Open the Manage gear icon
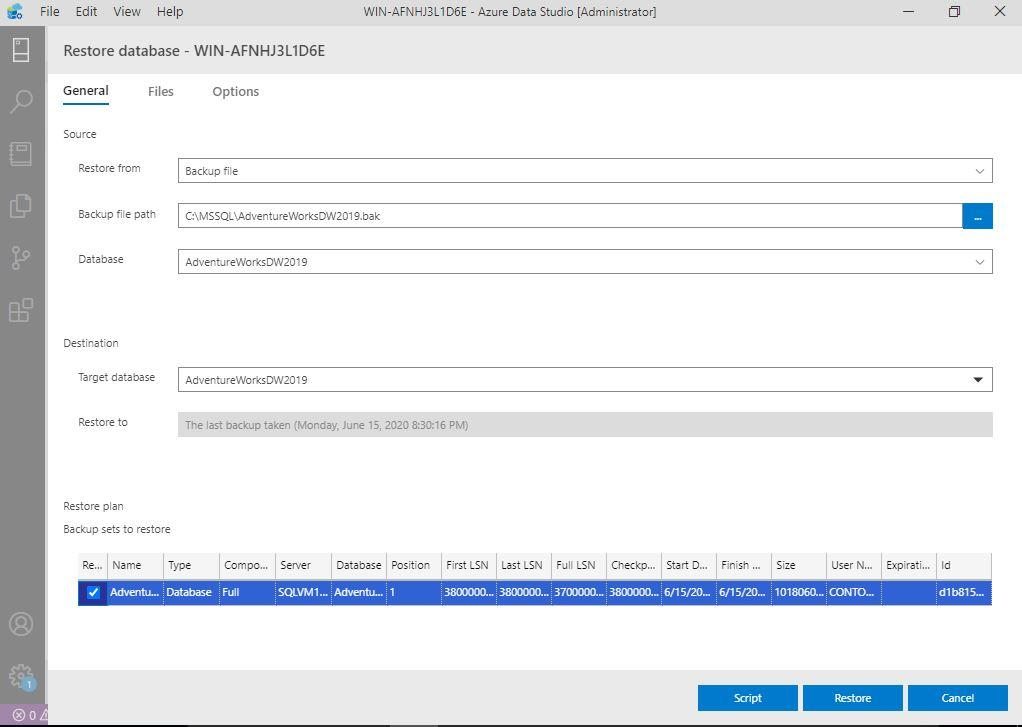This screenshot has height=727, width=1022. tap(21, 676)
